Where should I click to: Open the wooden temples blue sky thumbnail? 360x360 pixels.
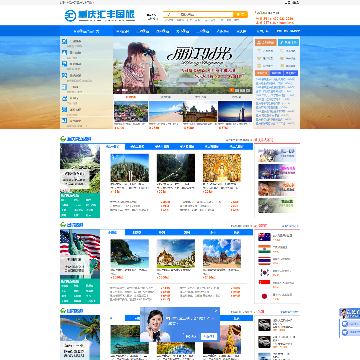click(222, 253)
